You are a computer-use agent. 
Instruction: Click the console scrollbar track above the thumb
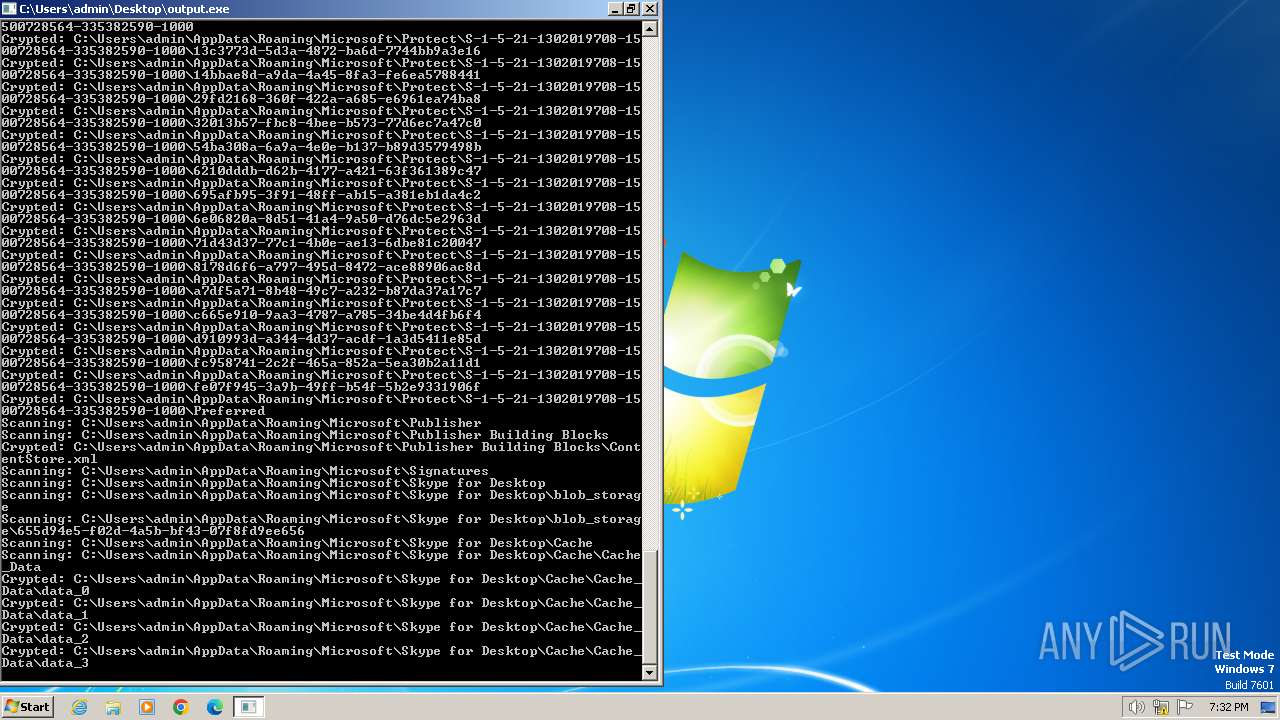pyautogui.click(x=650, y=292)
